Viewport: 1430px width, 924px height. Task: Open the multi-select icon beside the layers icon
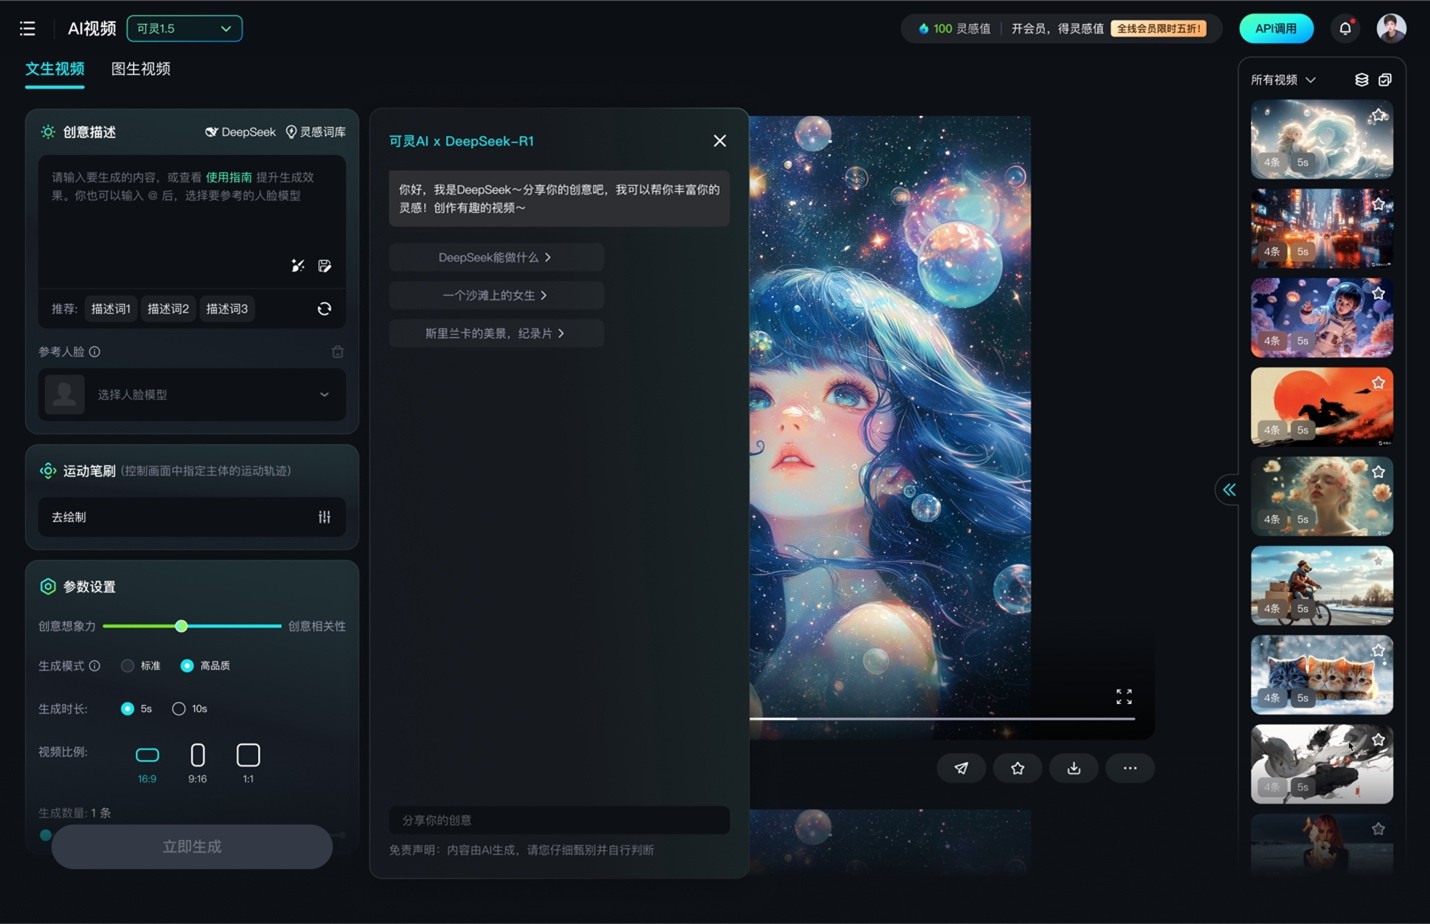click(1385, 79)
